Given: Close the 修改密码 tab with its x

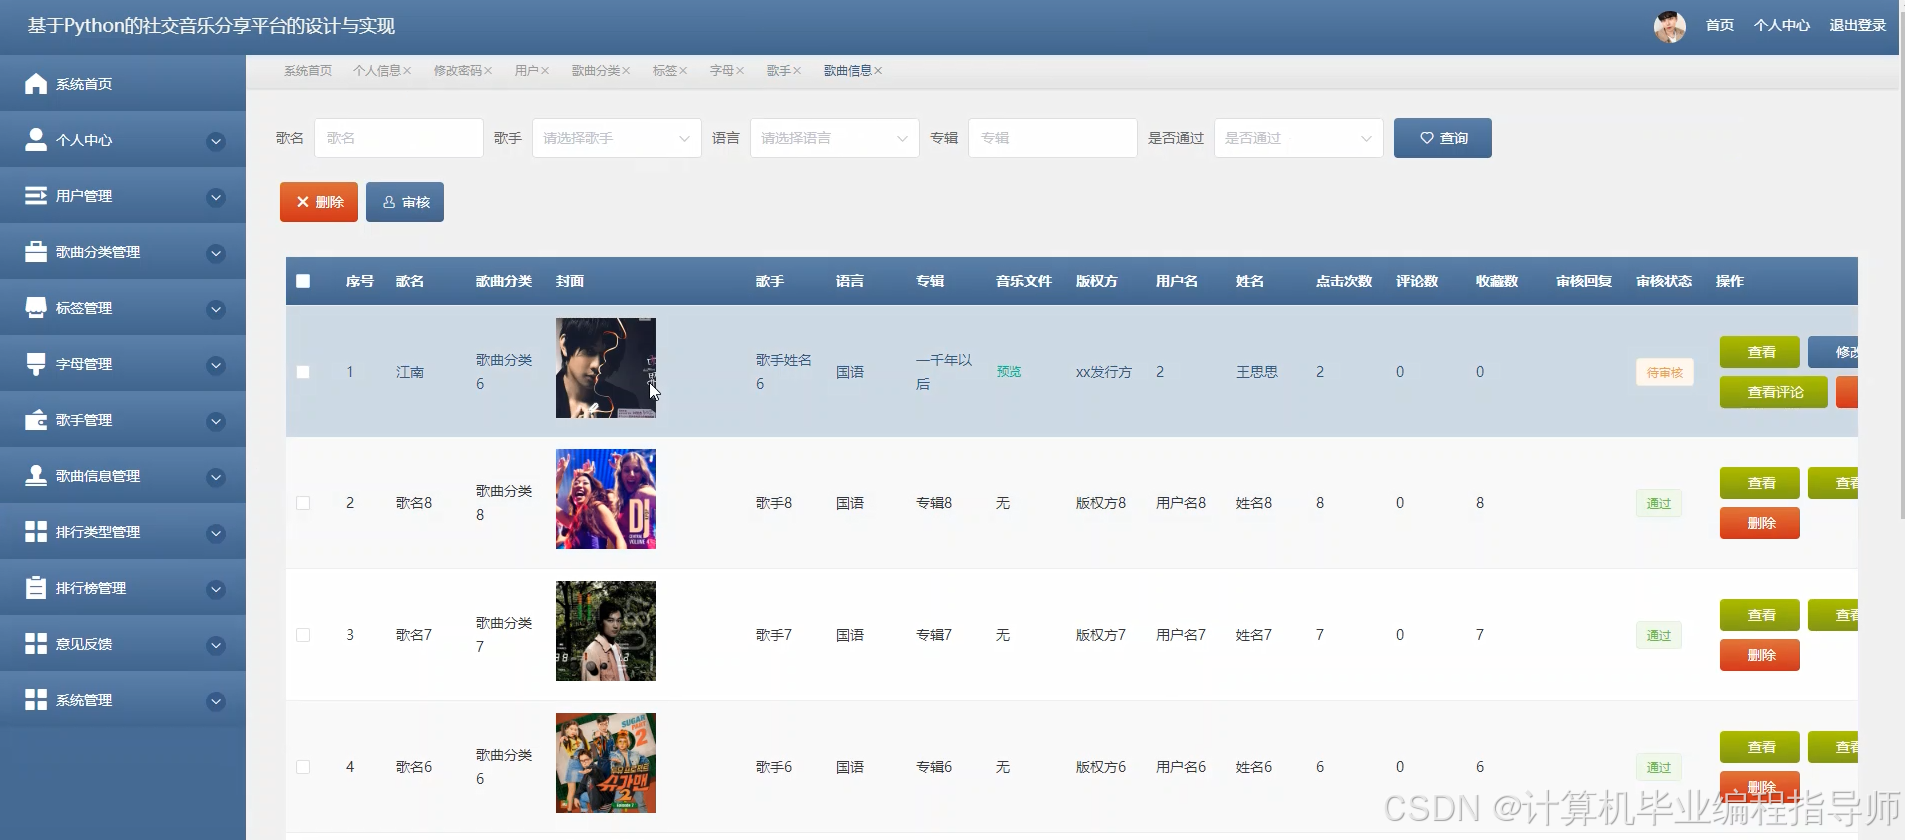Looking at the screenshot, I should coord(488,71).
